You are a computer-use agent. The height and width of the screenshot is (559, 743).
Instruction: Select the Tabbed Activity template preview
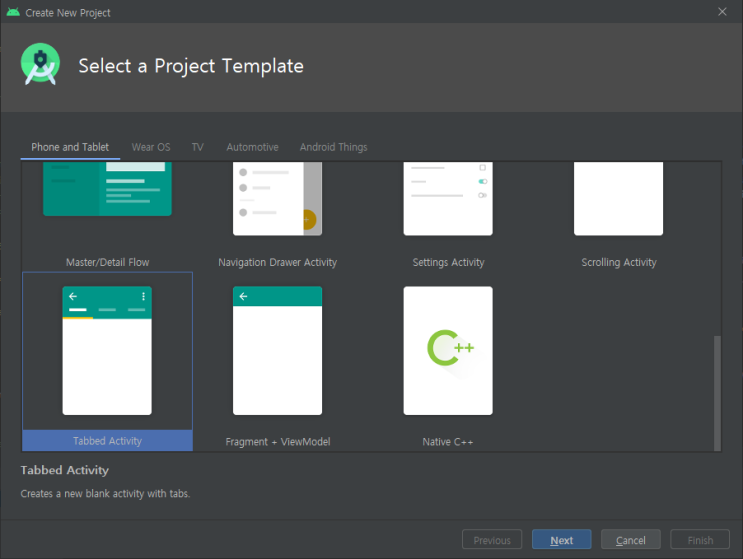[107, 351]
